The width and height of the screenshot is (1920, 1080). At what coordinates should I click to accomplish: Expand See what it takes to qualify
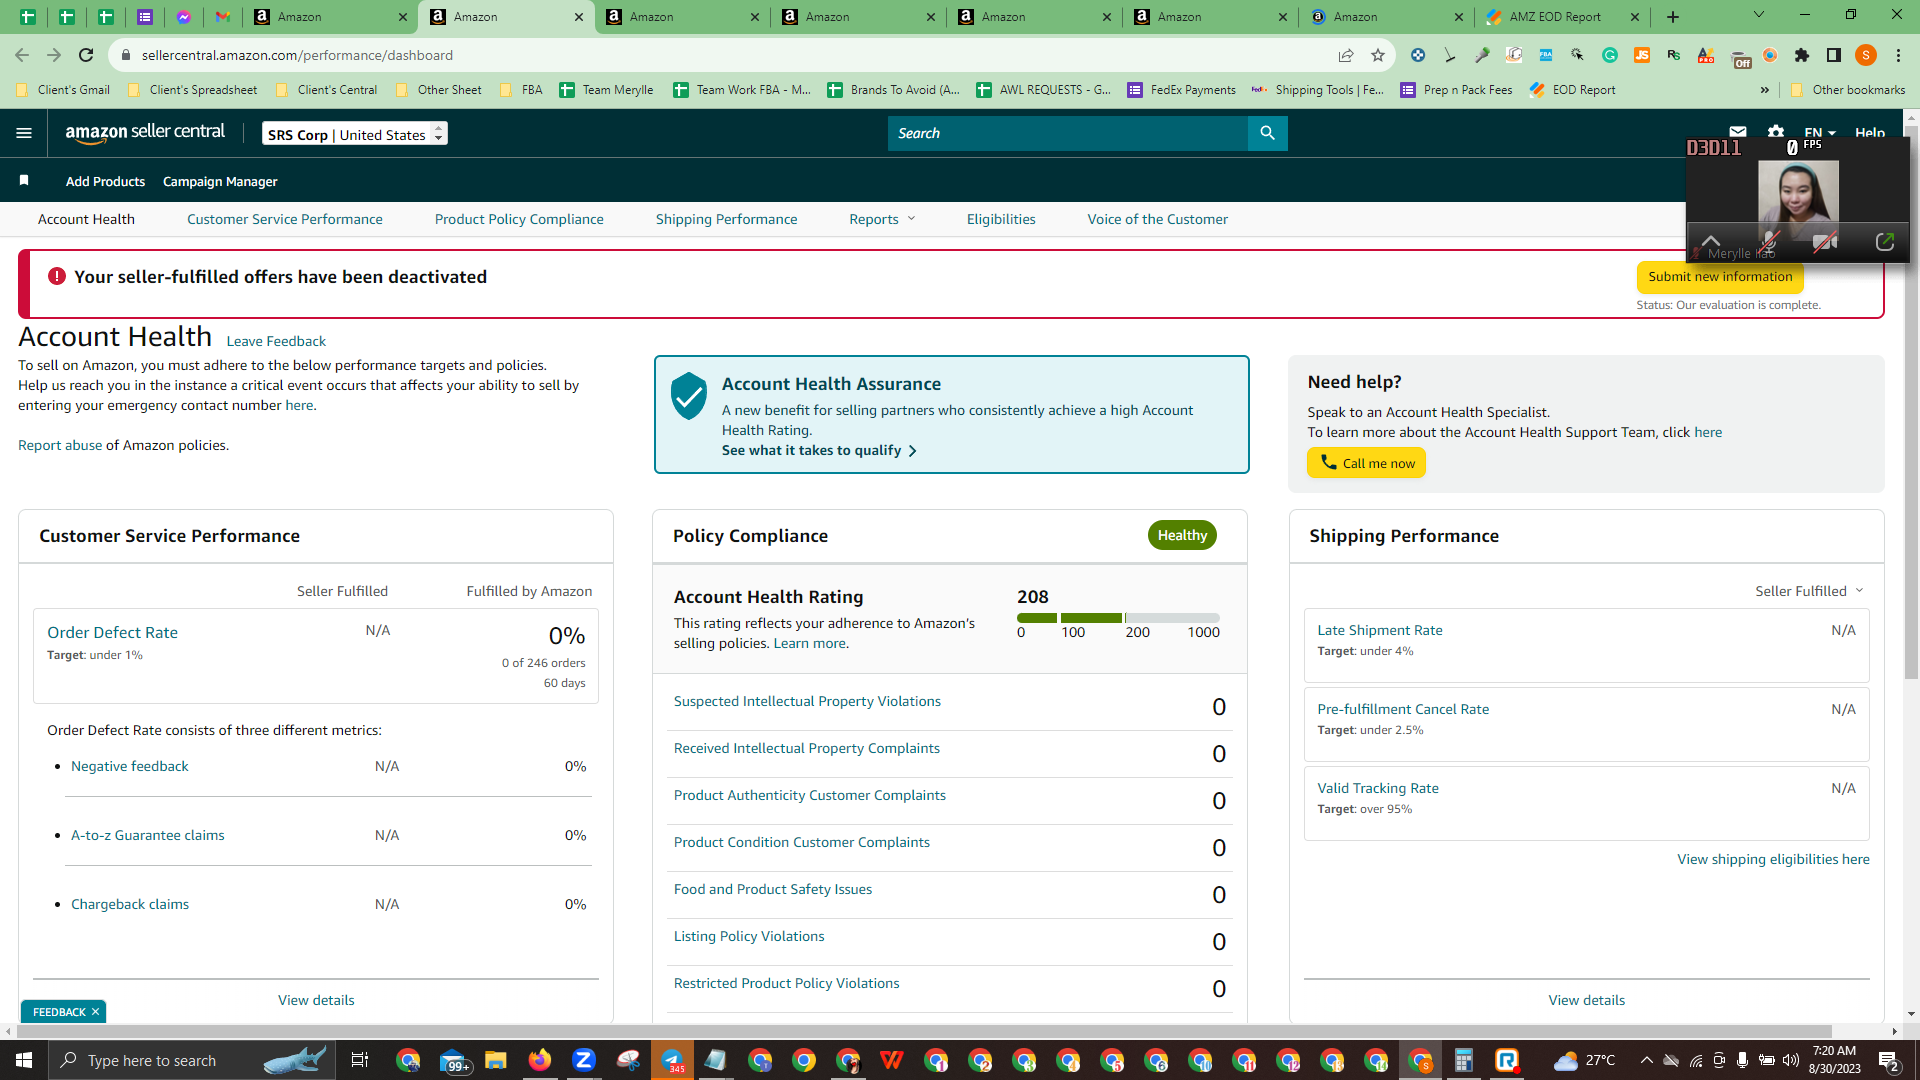pyautogui.click(x=819, y=451)
